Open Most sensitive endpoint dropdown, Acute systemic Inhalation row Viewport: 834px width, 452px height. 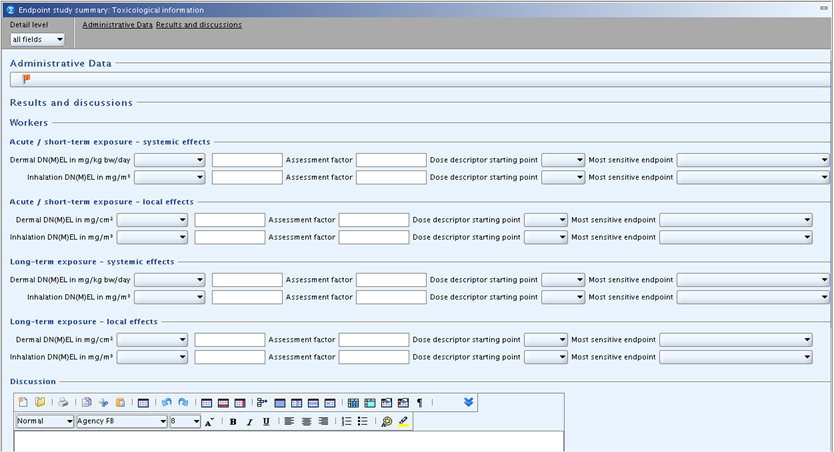[x=753, y=177]
